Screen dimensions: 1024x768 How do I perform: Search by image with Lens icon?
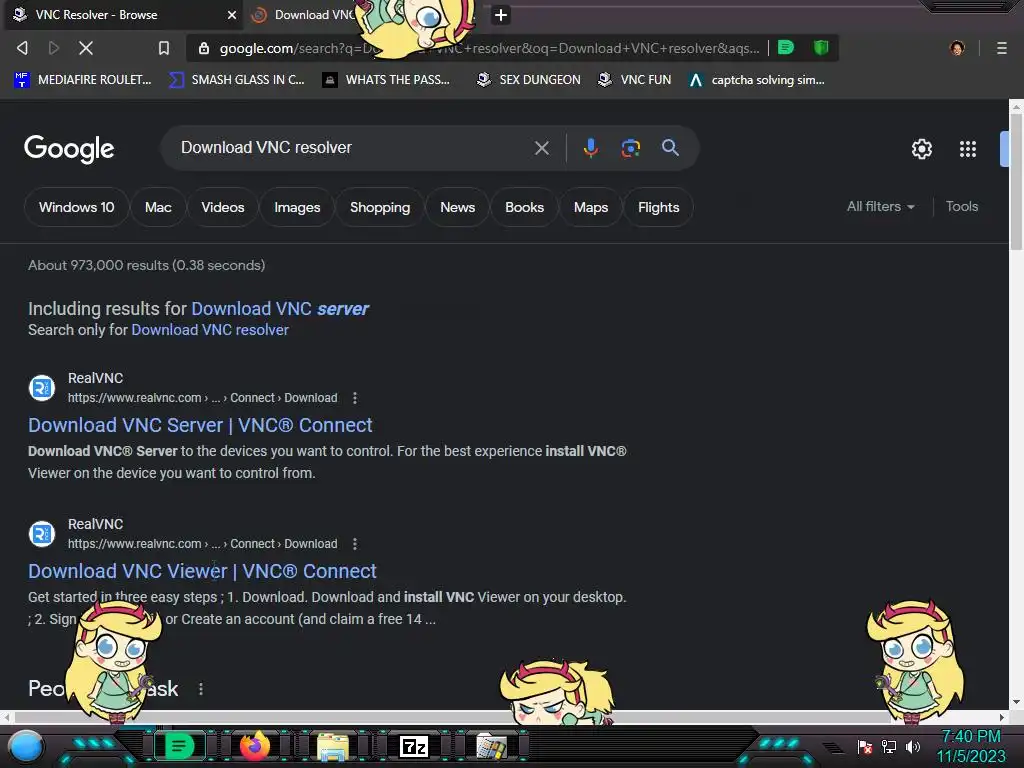(630, 148)
